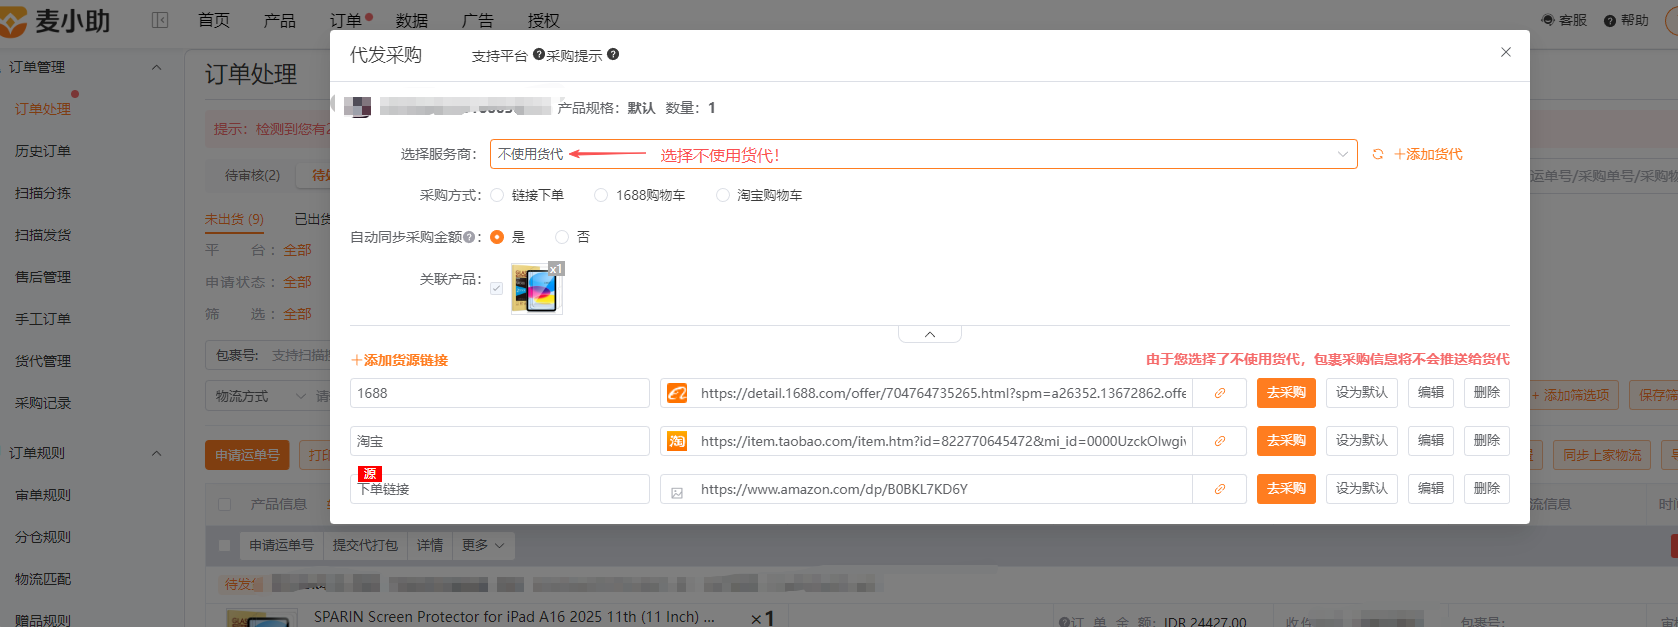
Task: Set the amazon link as default
Action: click(x=1362, y=489)
